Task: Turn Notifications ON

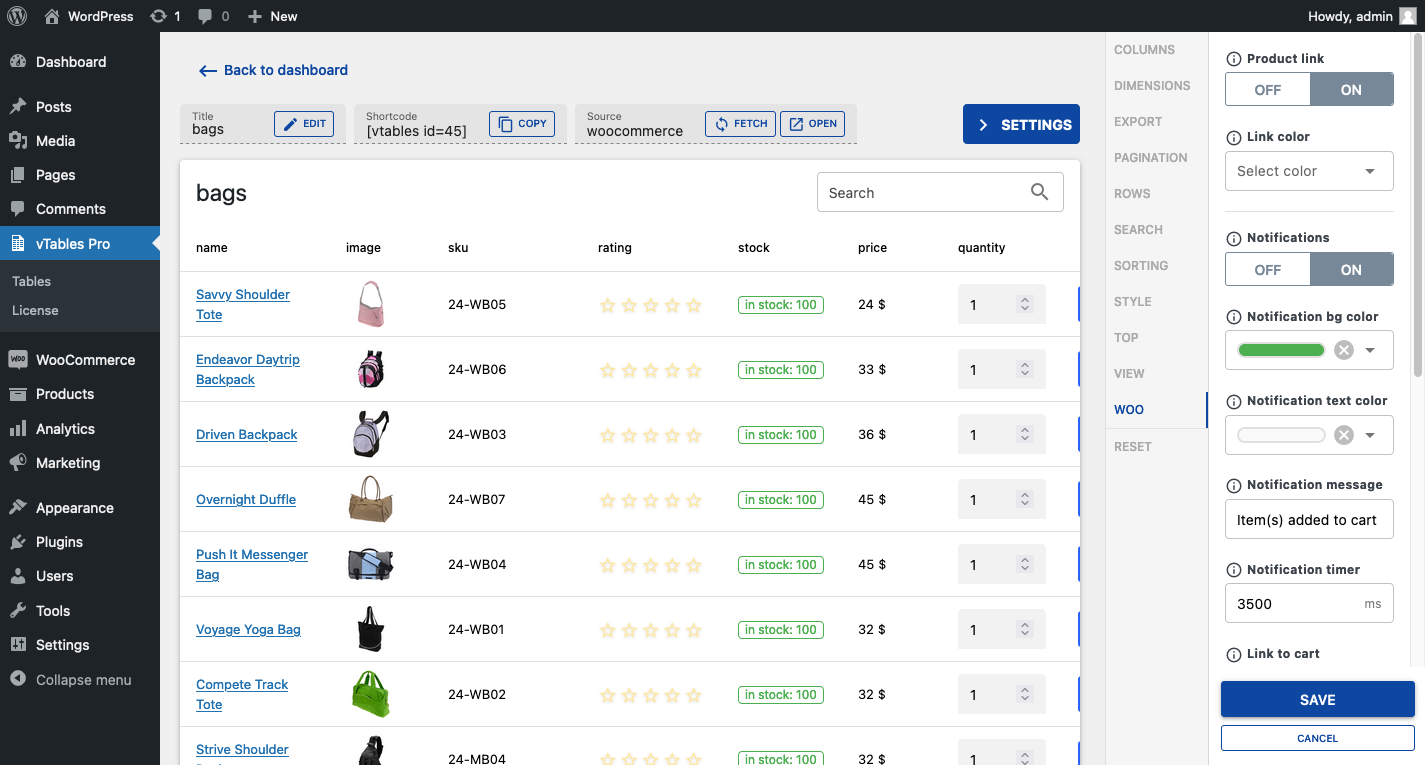Action: click(x=1352, y=269)
